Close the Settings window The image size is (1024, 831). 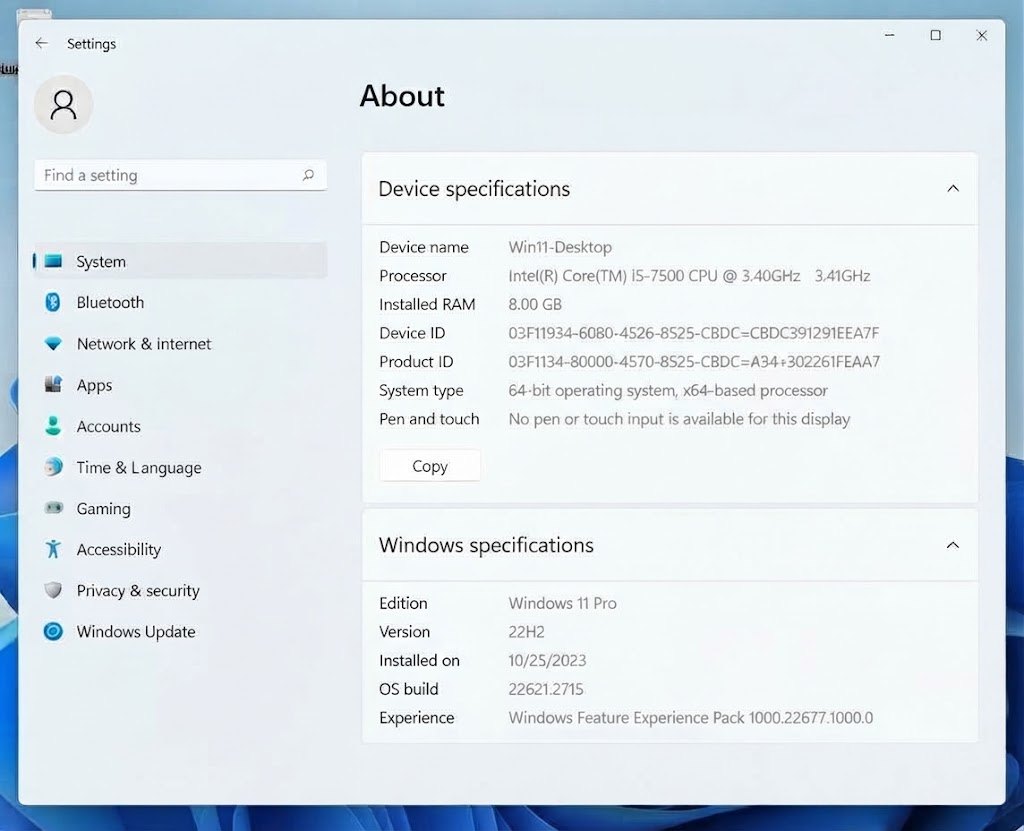(982, 35)
